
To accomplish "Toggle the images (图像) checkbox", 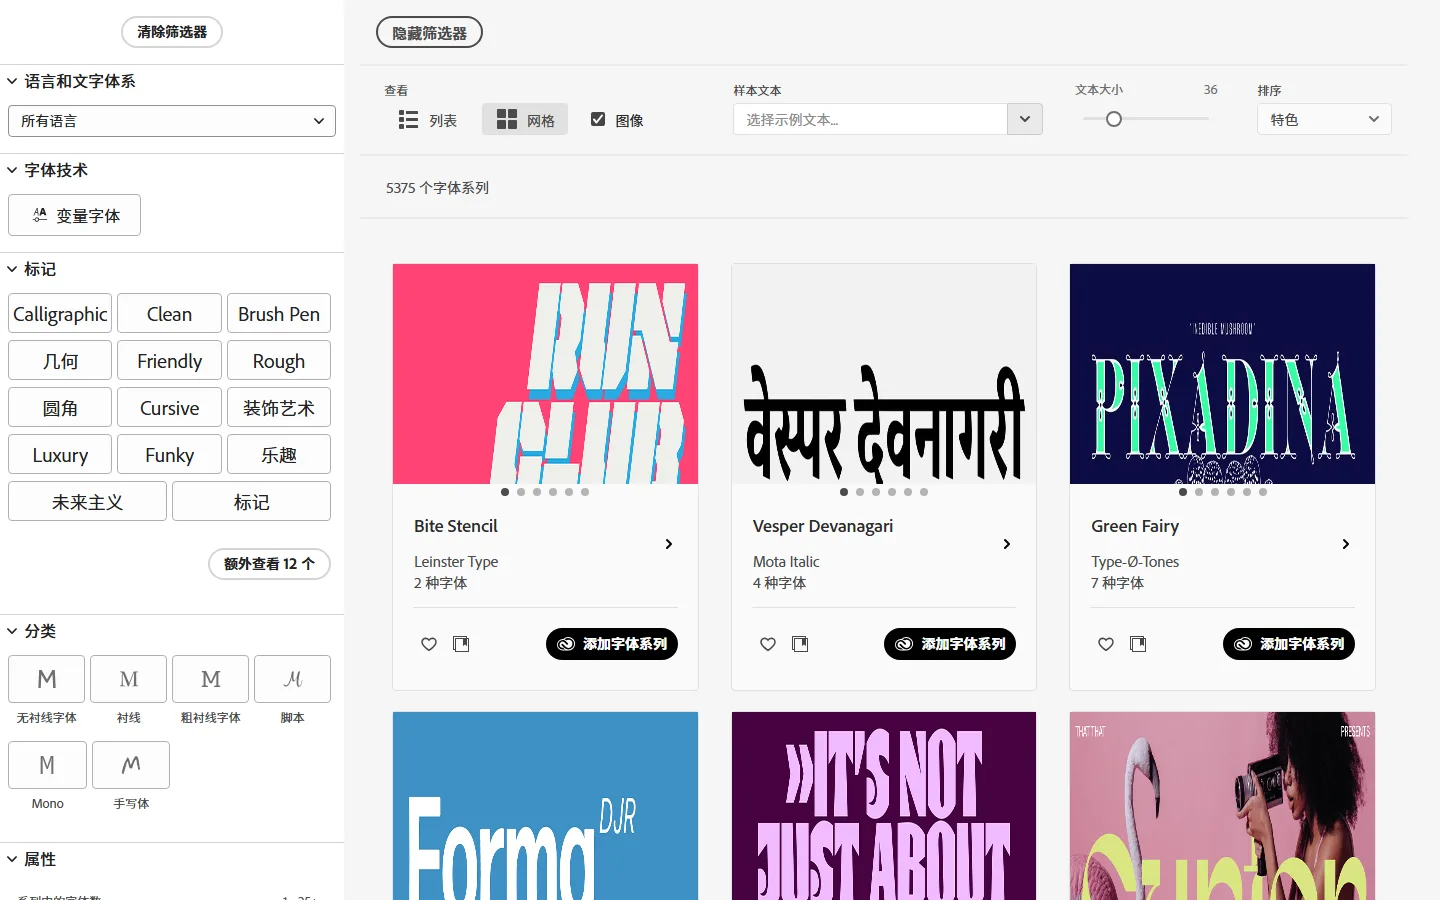I will point(598,119).
